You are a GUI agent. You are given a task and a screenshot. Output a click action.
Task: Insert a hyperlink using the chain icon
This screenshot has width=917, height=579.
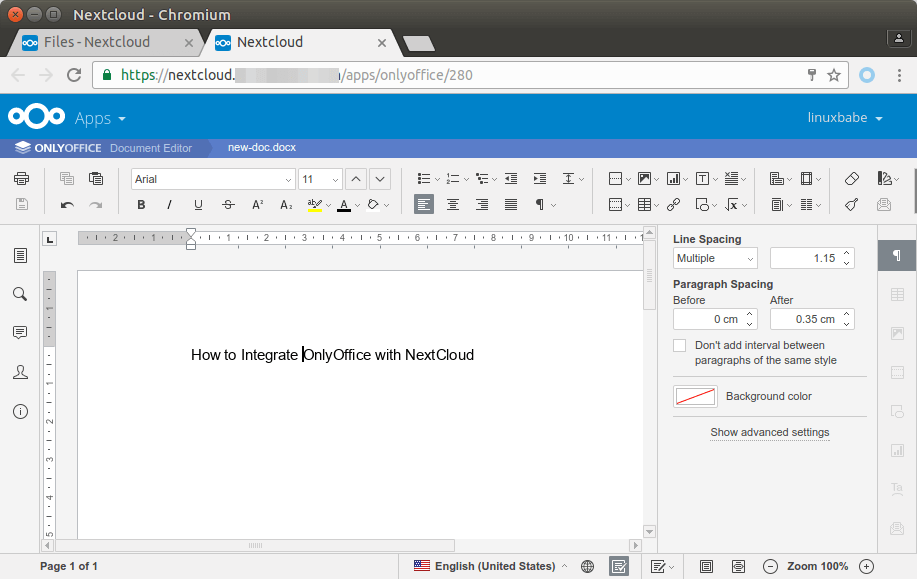[673, 204]
